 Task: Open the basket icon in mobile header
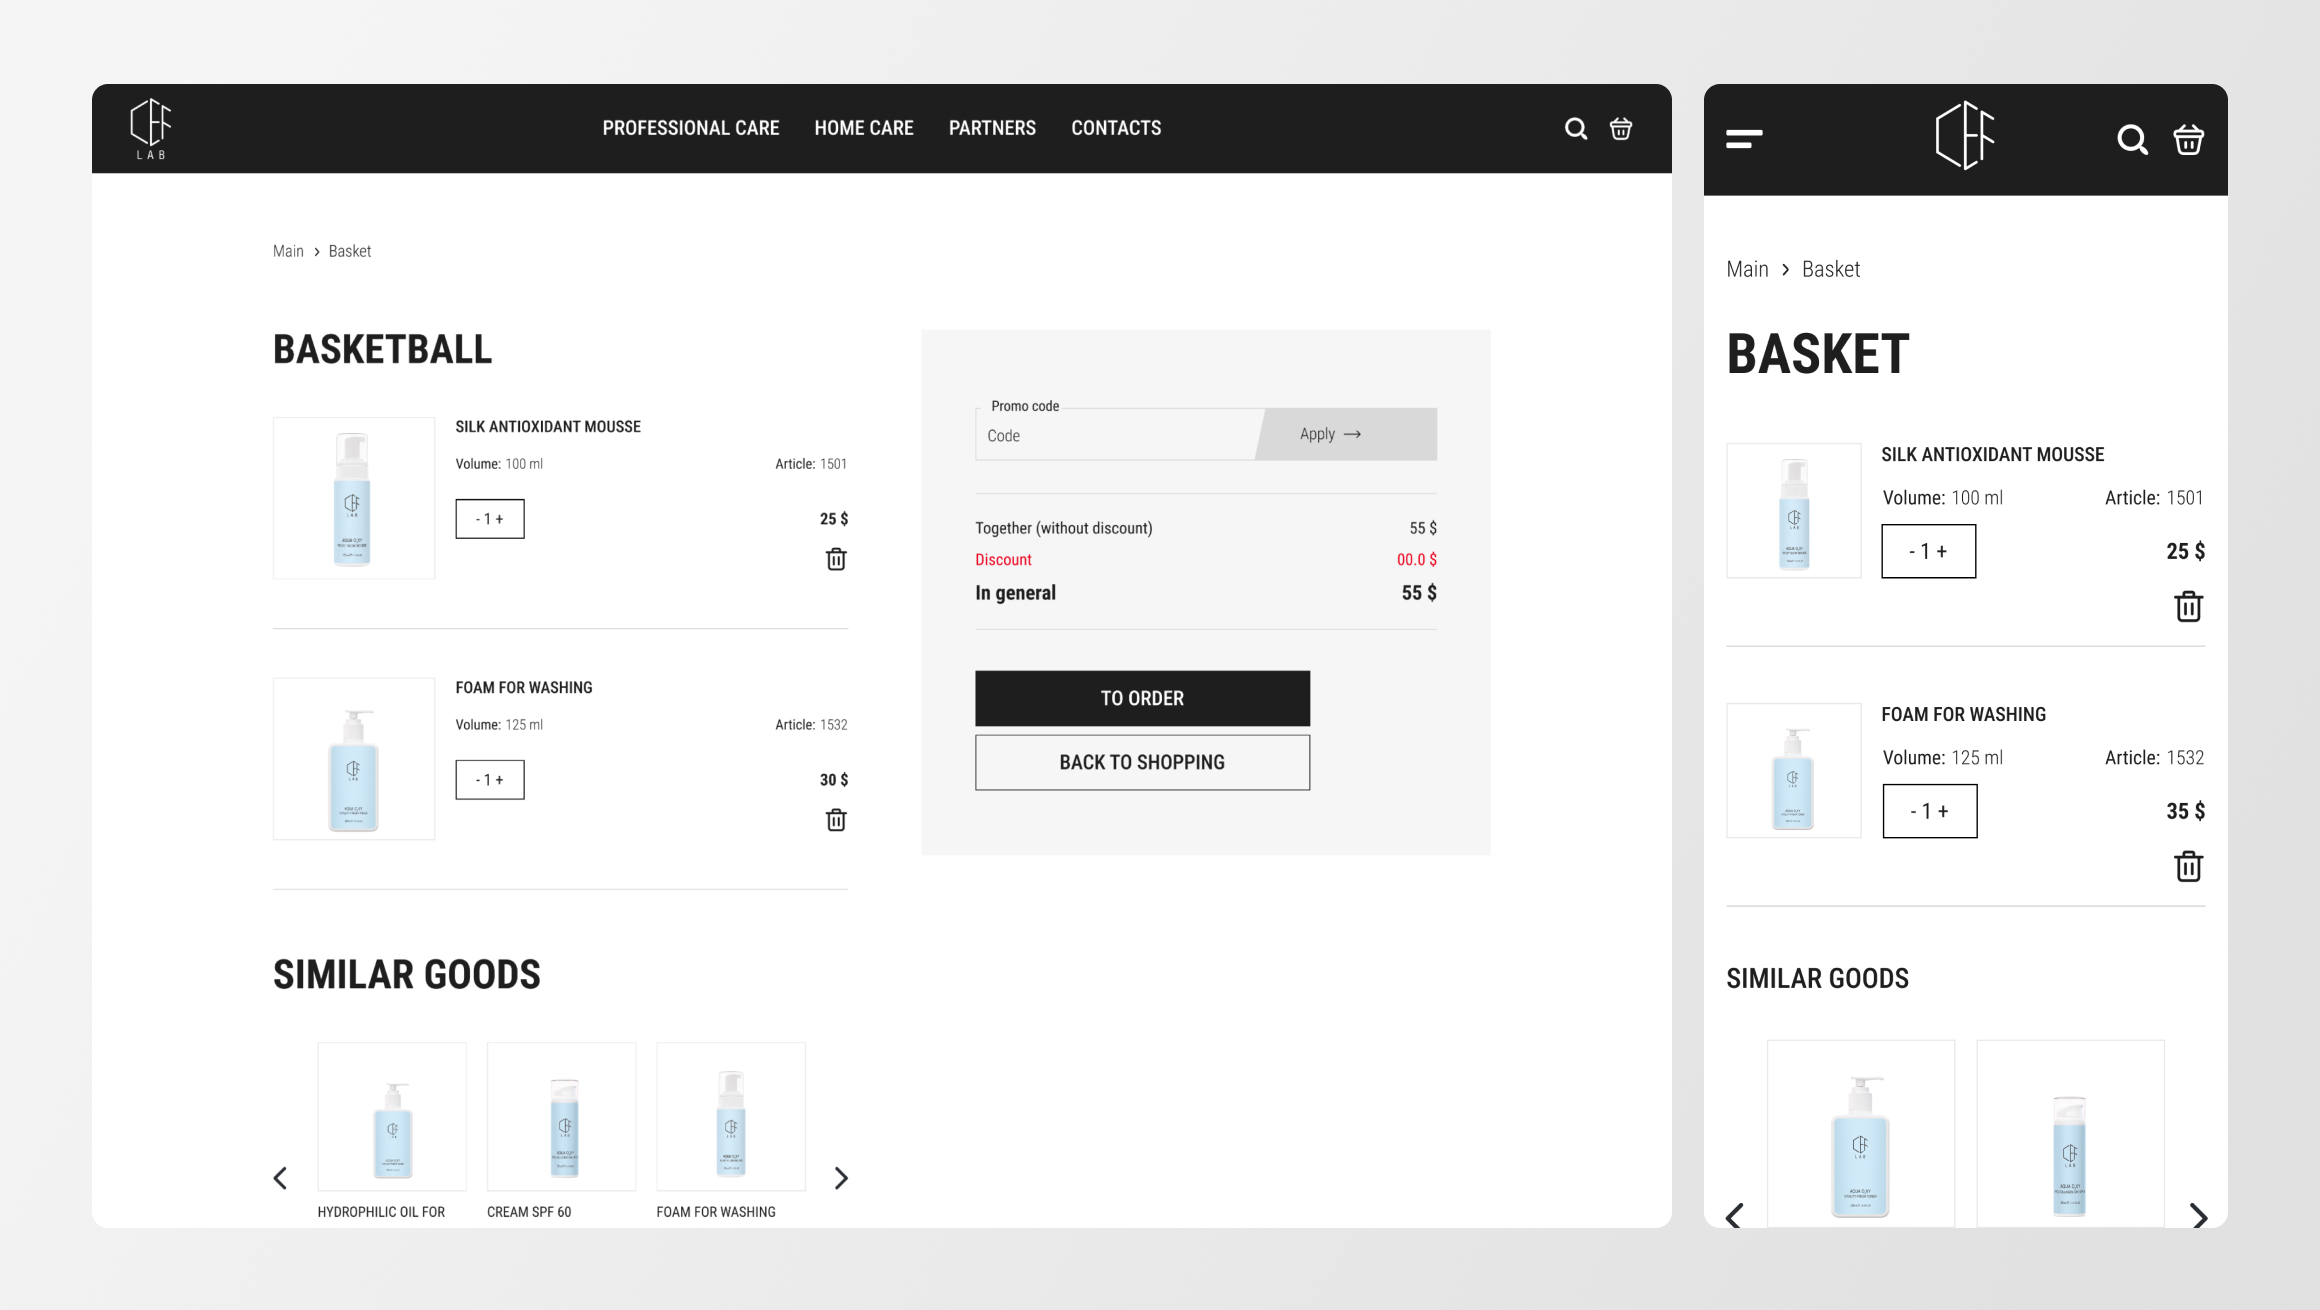(x=2188, y=139)
